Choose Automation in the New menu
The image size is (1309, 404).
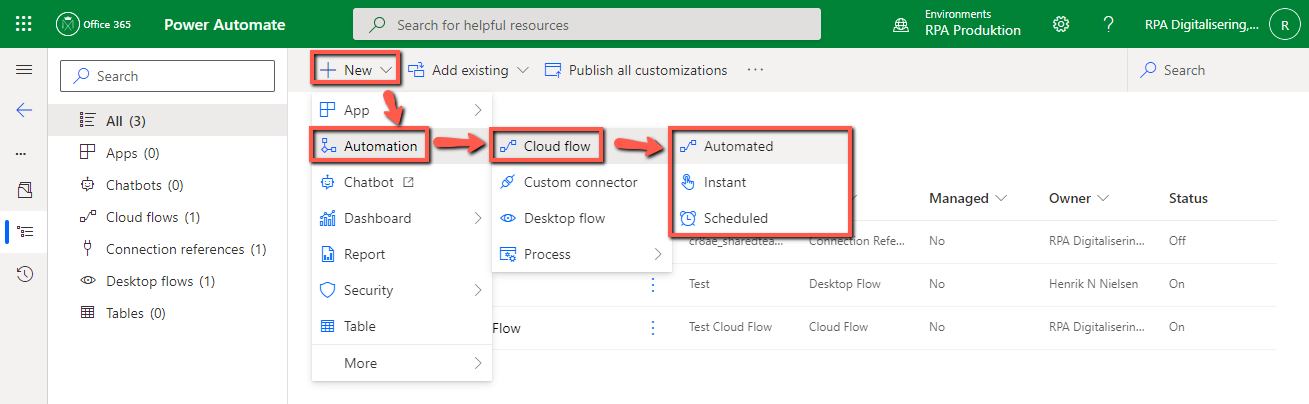click(x=401, y=146)
